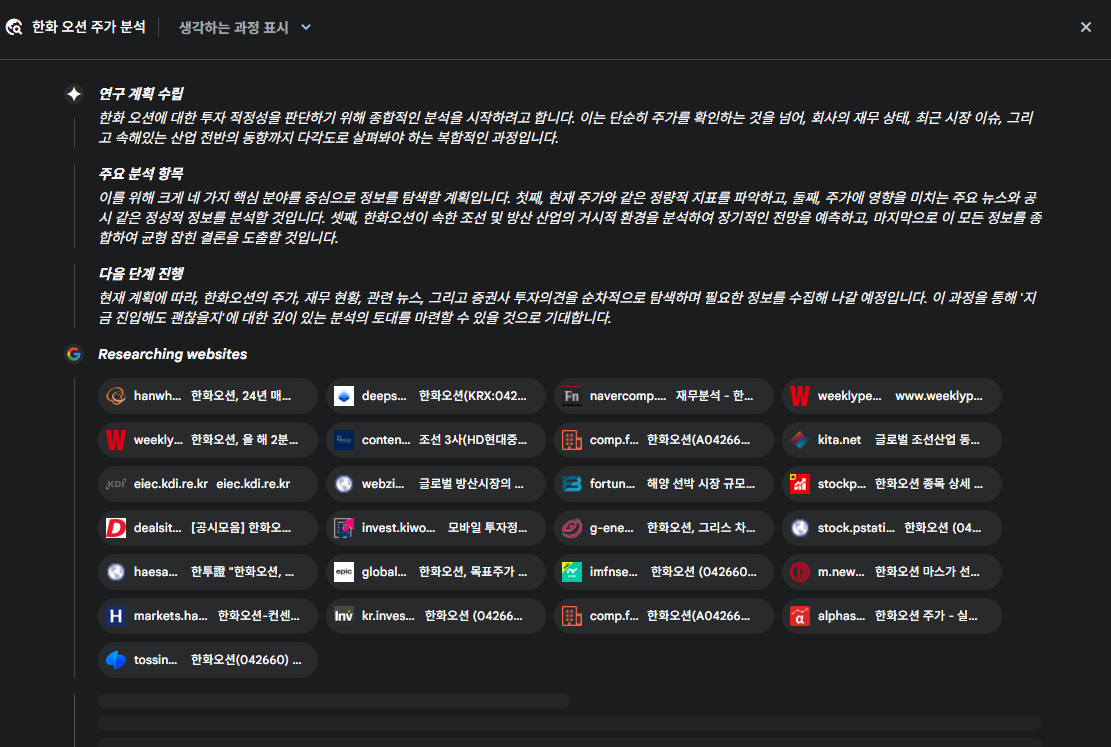
Task: Click the 연구 계획 수립 heading
Action: click(x=141, y=94)
